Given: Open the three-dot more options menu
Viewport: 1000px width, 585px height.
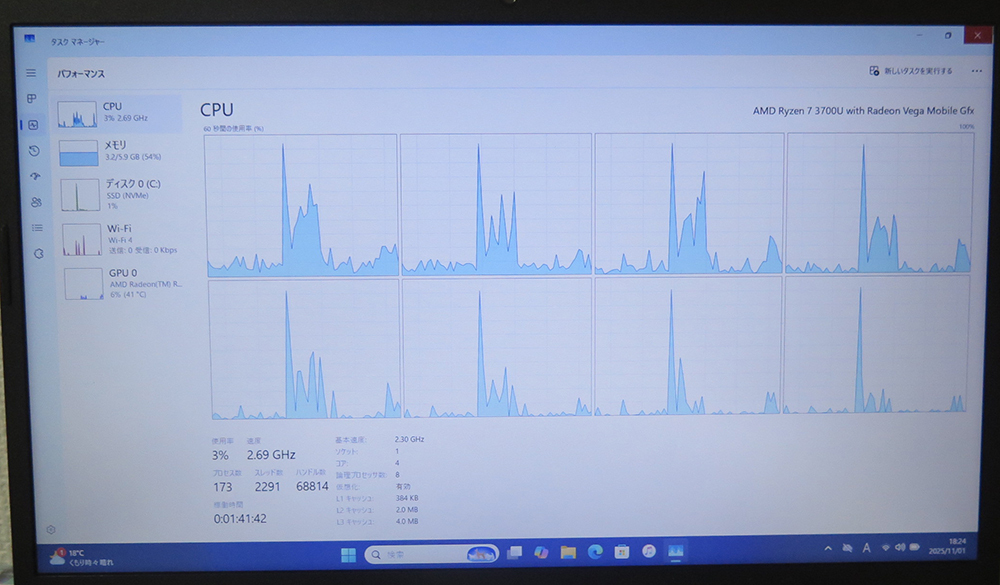Looking at the screenshot, I should 976,71.
